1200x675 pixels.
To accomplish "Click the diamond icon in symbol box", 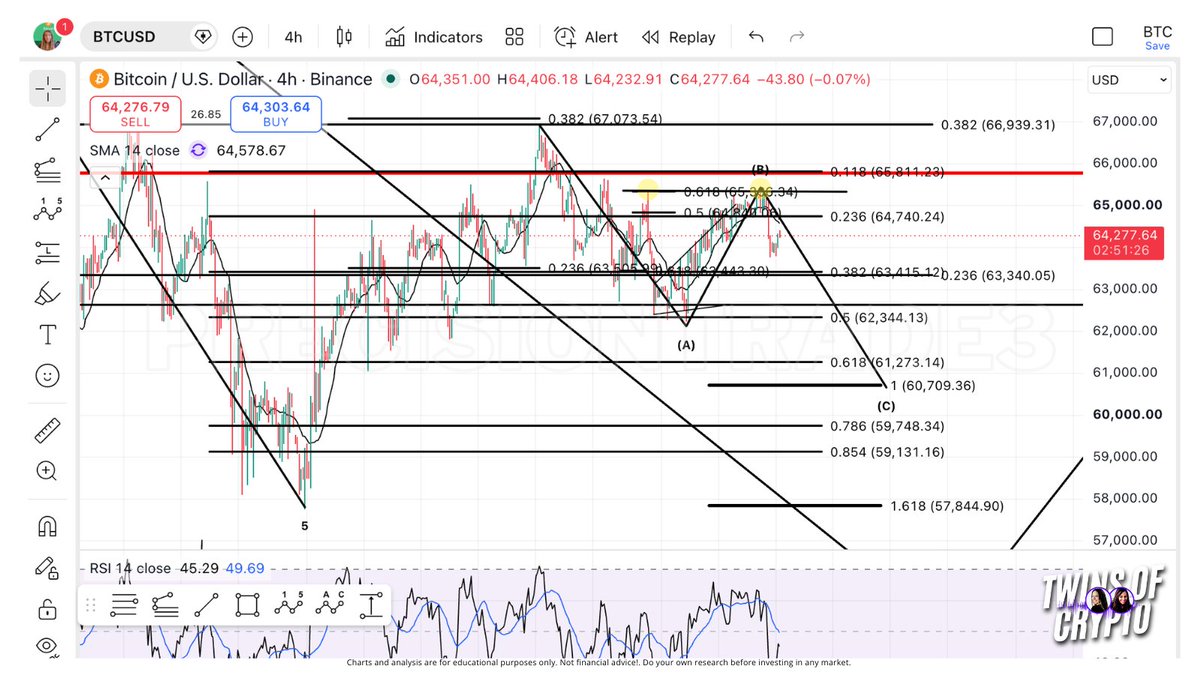I will point(203,37).
